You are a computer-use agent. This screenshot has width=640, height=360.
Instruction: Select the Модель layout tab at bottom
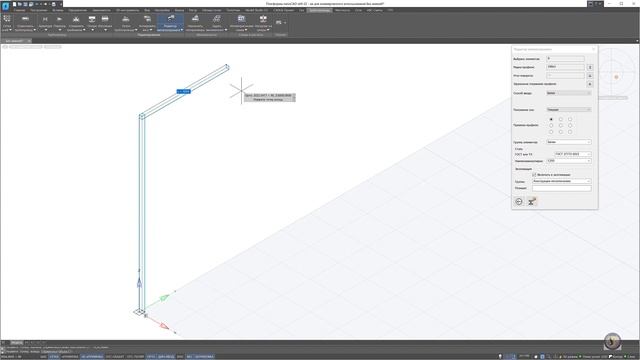(x=16, y=343)
